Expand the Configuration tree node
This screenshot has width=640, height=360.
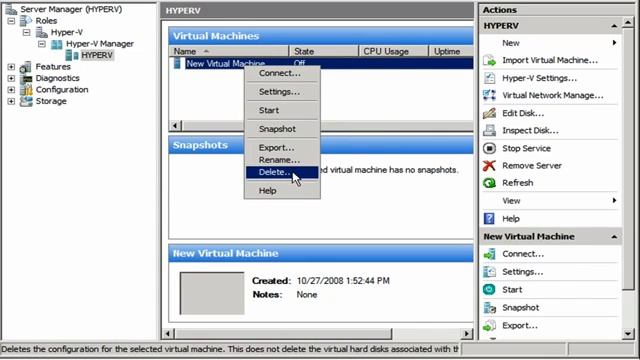[11, 89]
